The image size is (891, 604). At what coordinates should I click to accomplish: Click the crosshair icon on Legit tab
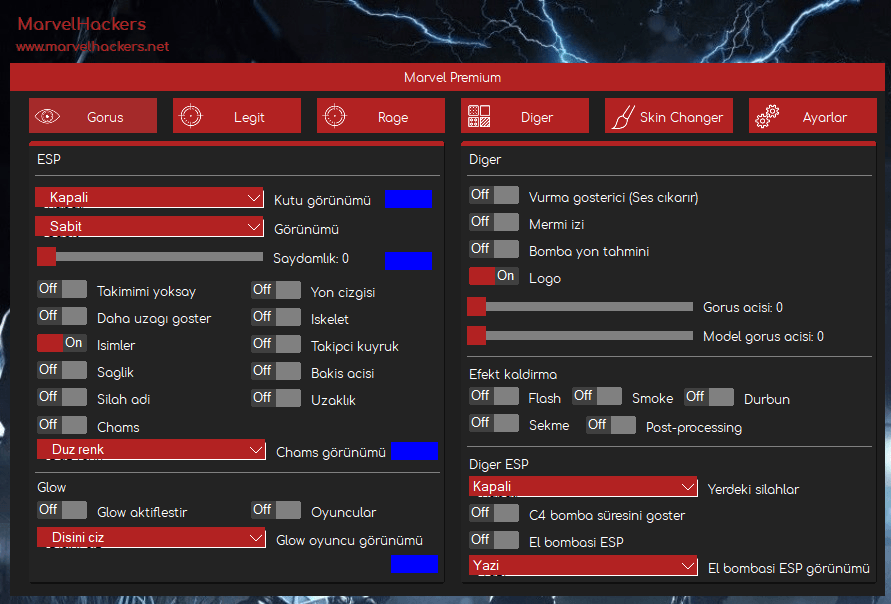(191, 116)
